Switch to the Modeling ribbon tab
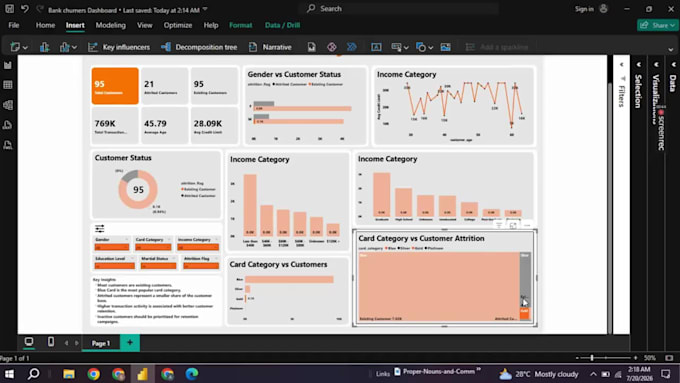 (111, 25)
